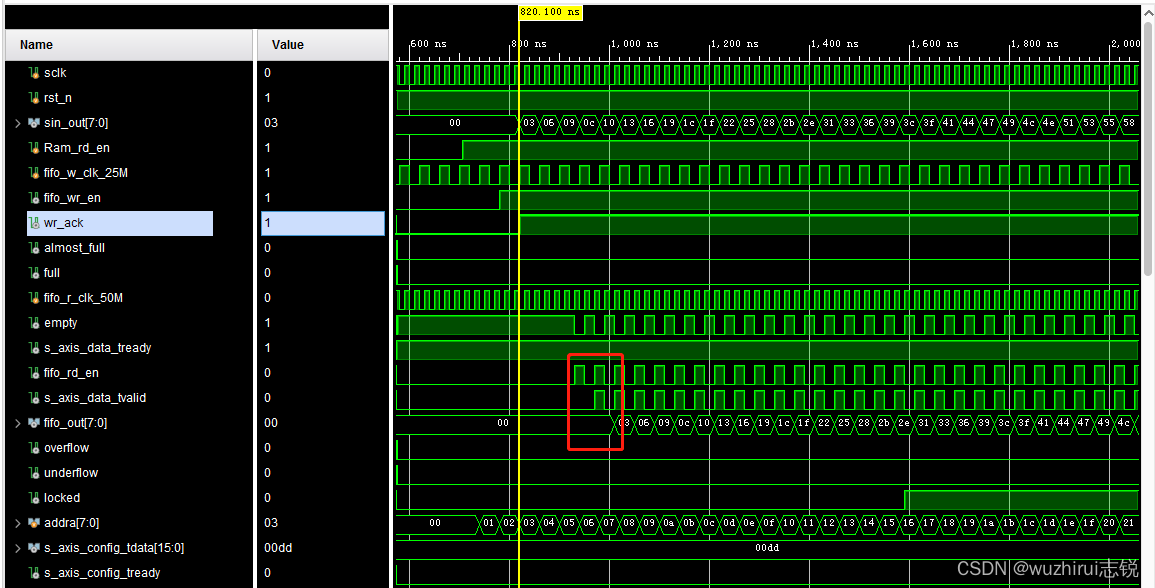
Task: Select the rst_n signal name
Action: pos(58,98)
